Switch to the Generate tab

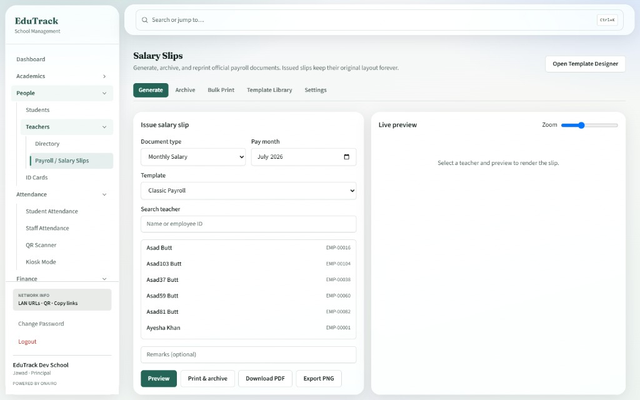pos(151,90)
